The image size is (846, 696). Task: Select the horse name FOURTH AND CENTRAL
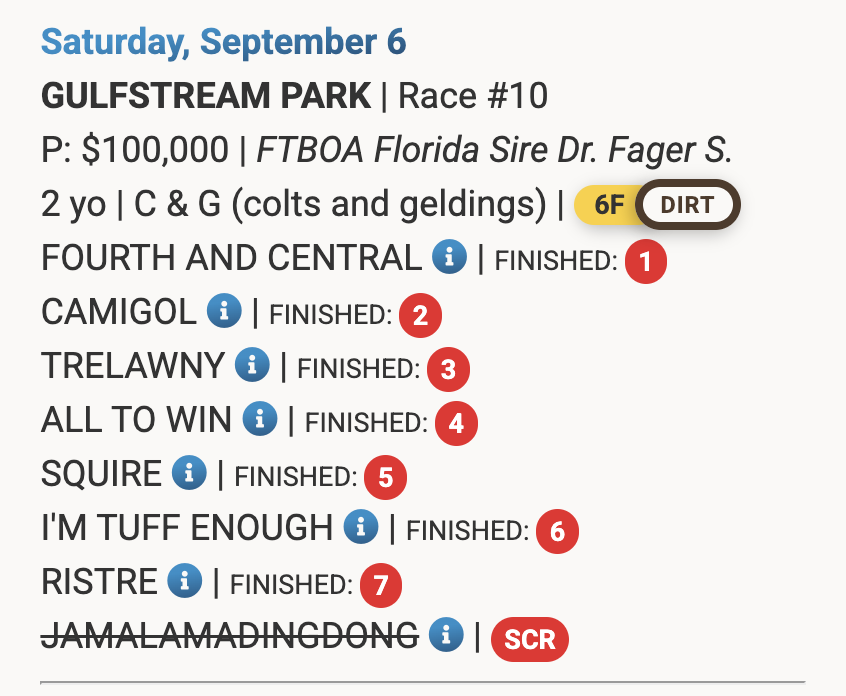click(x=231, y=259)
